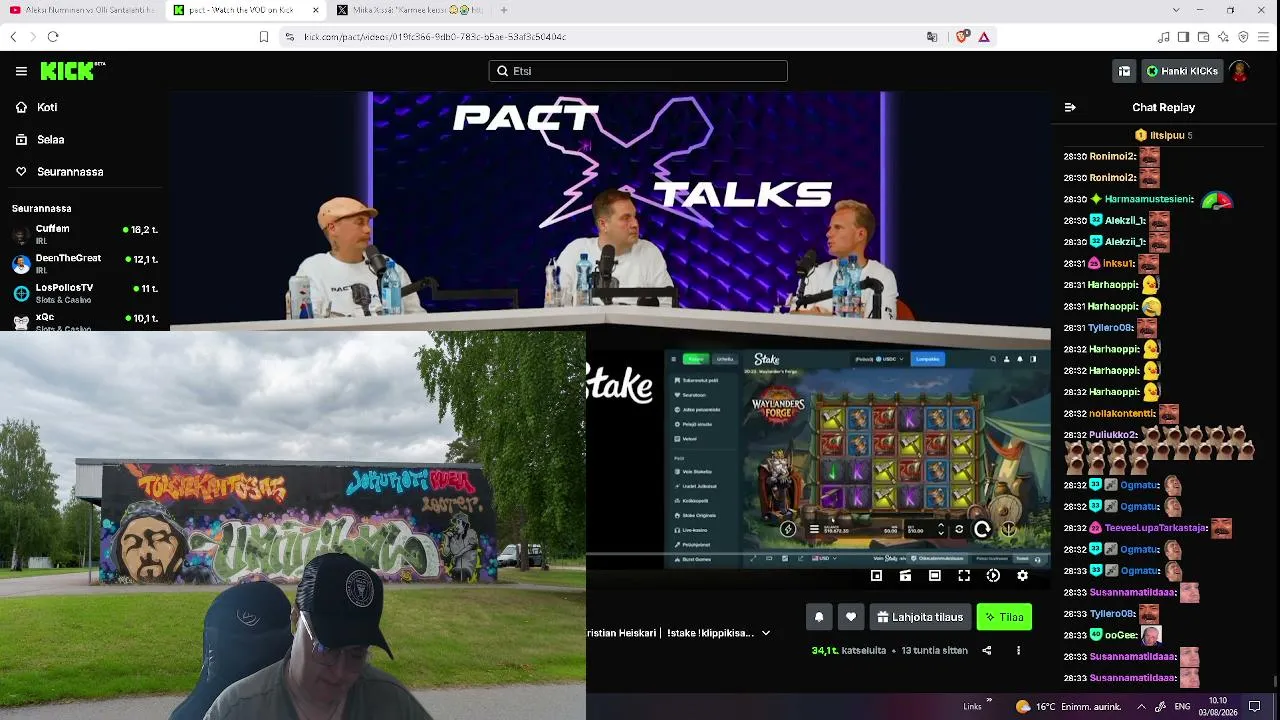Click the chat username noilakontentti

click(x=1122, y=413)
